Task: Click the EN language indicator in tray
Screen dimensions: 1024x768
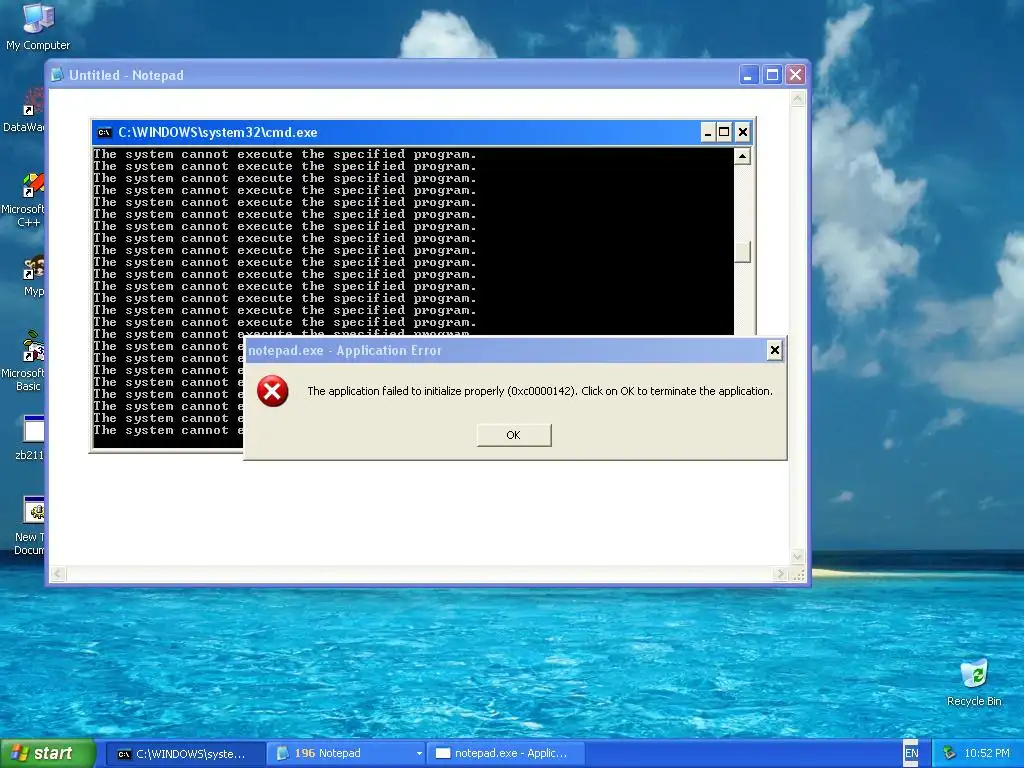Action: 911,754
